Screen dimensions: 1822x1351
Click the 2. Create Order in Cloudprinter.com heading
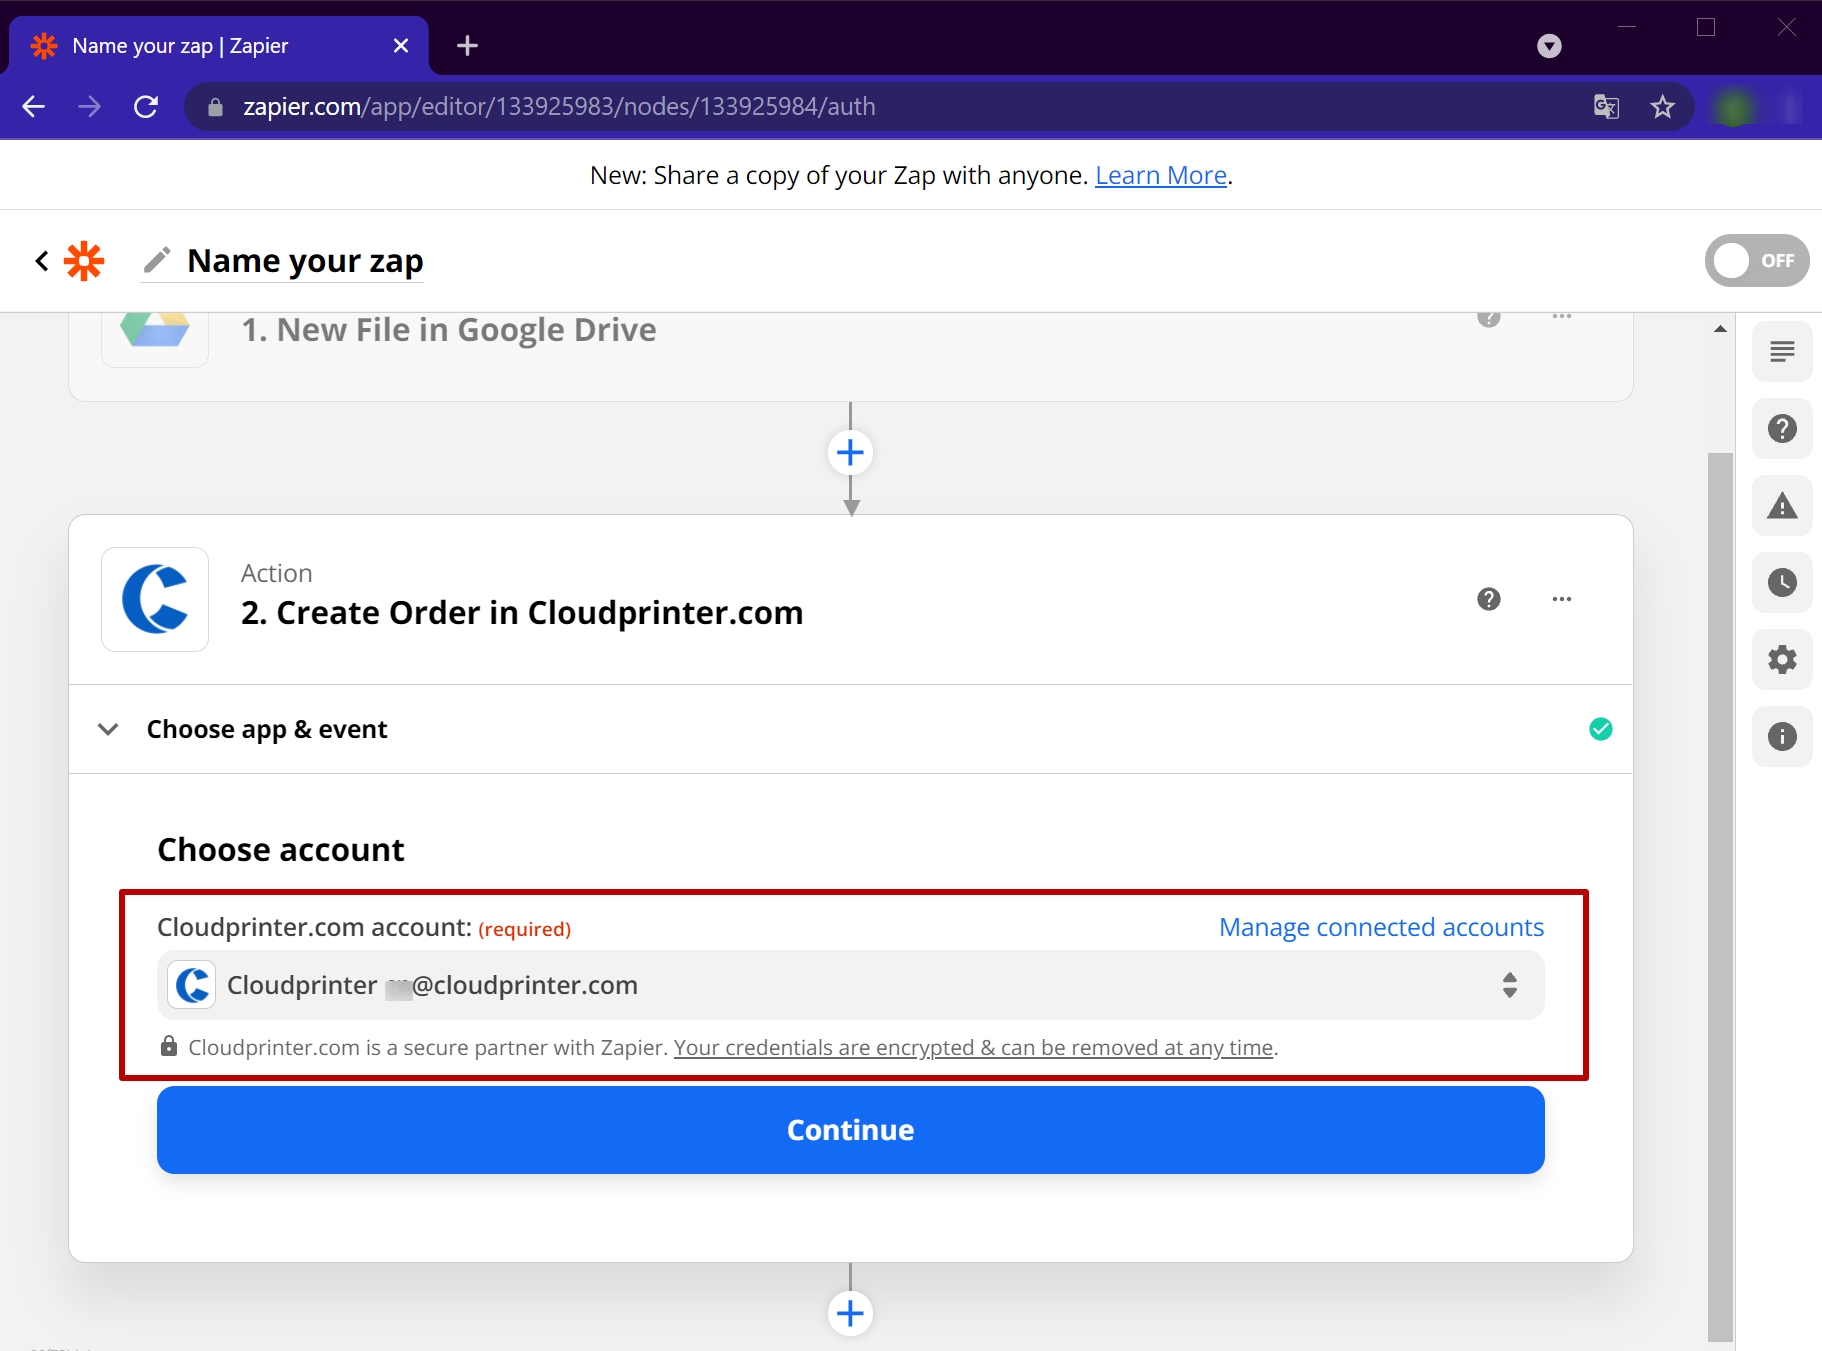[x=522, y=612]
